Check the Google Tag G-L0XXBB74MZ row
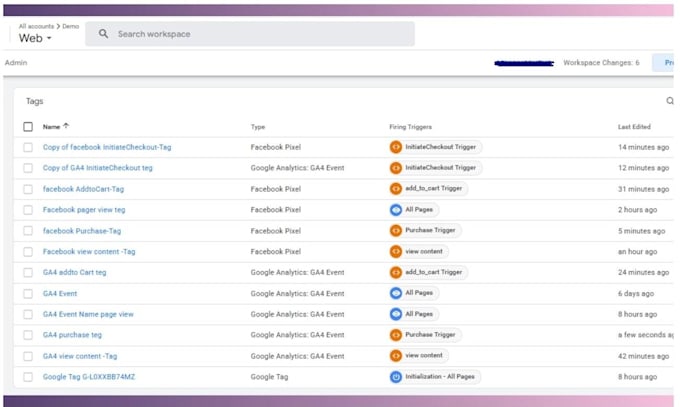This screenshot has width=680, height=407. [x=28, y=377]
